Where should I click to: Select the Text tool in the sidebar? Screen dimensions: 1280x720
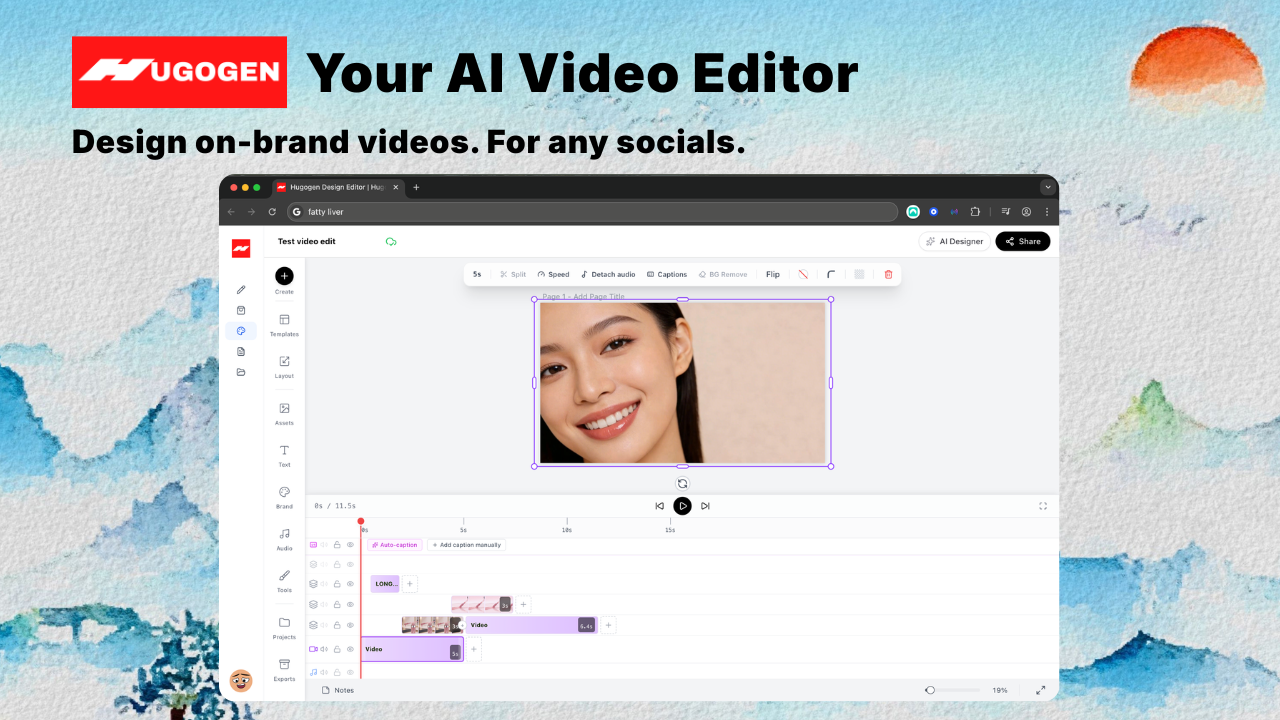284,456
